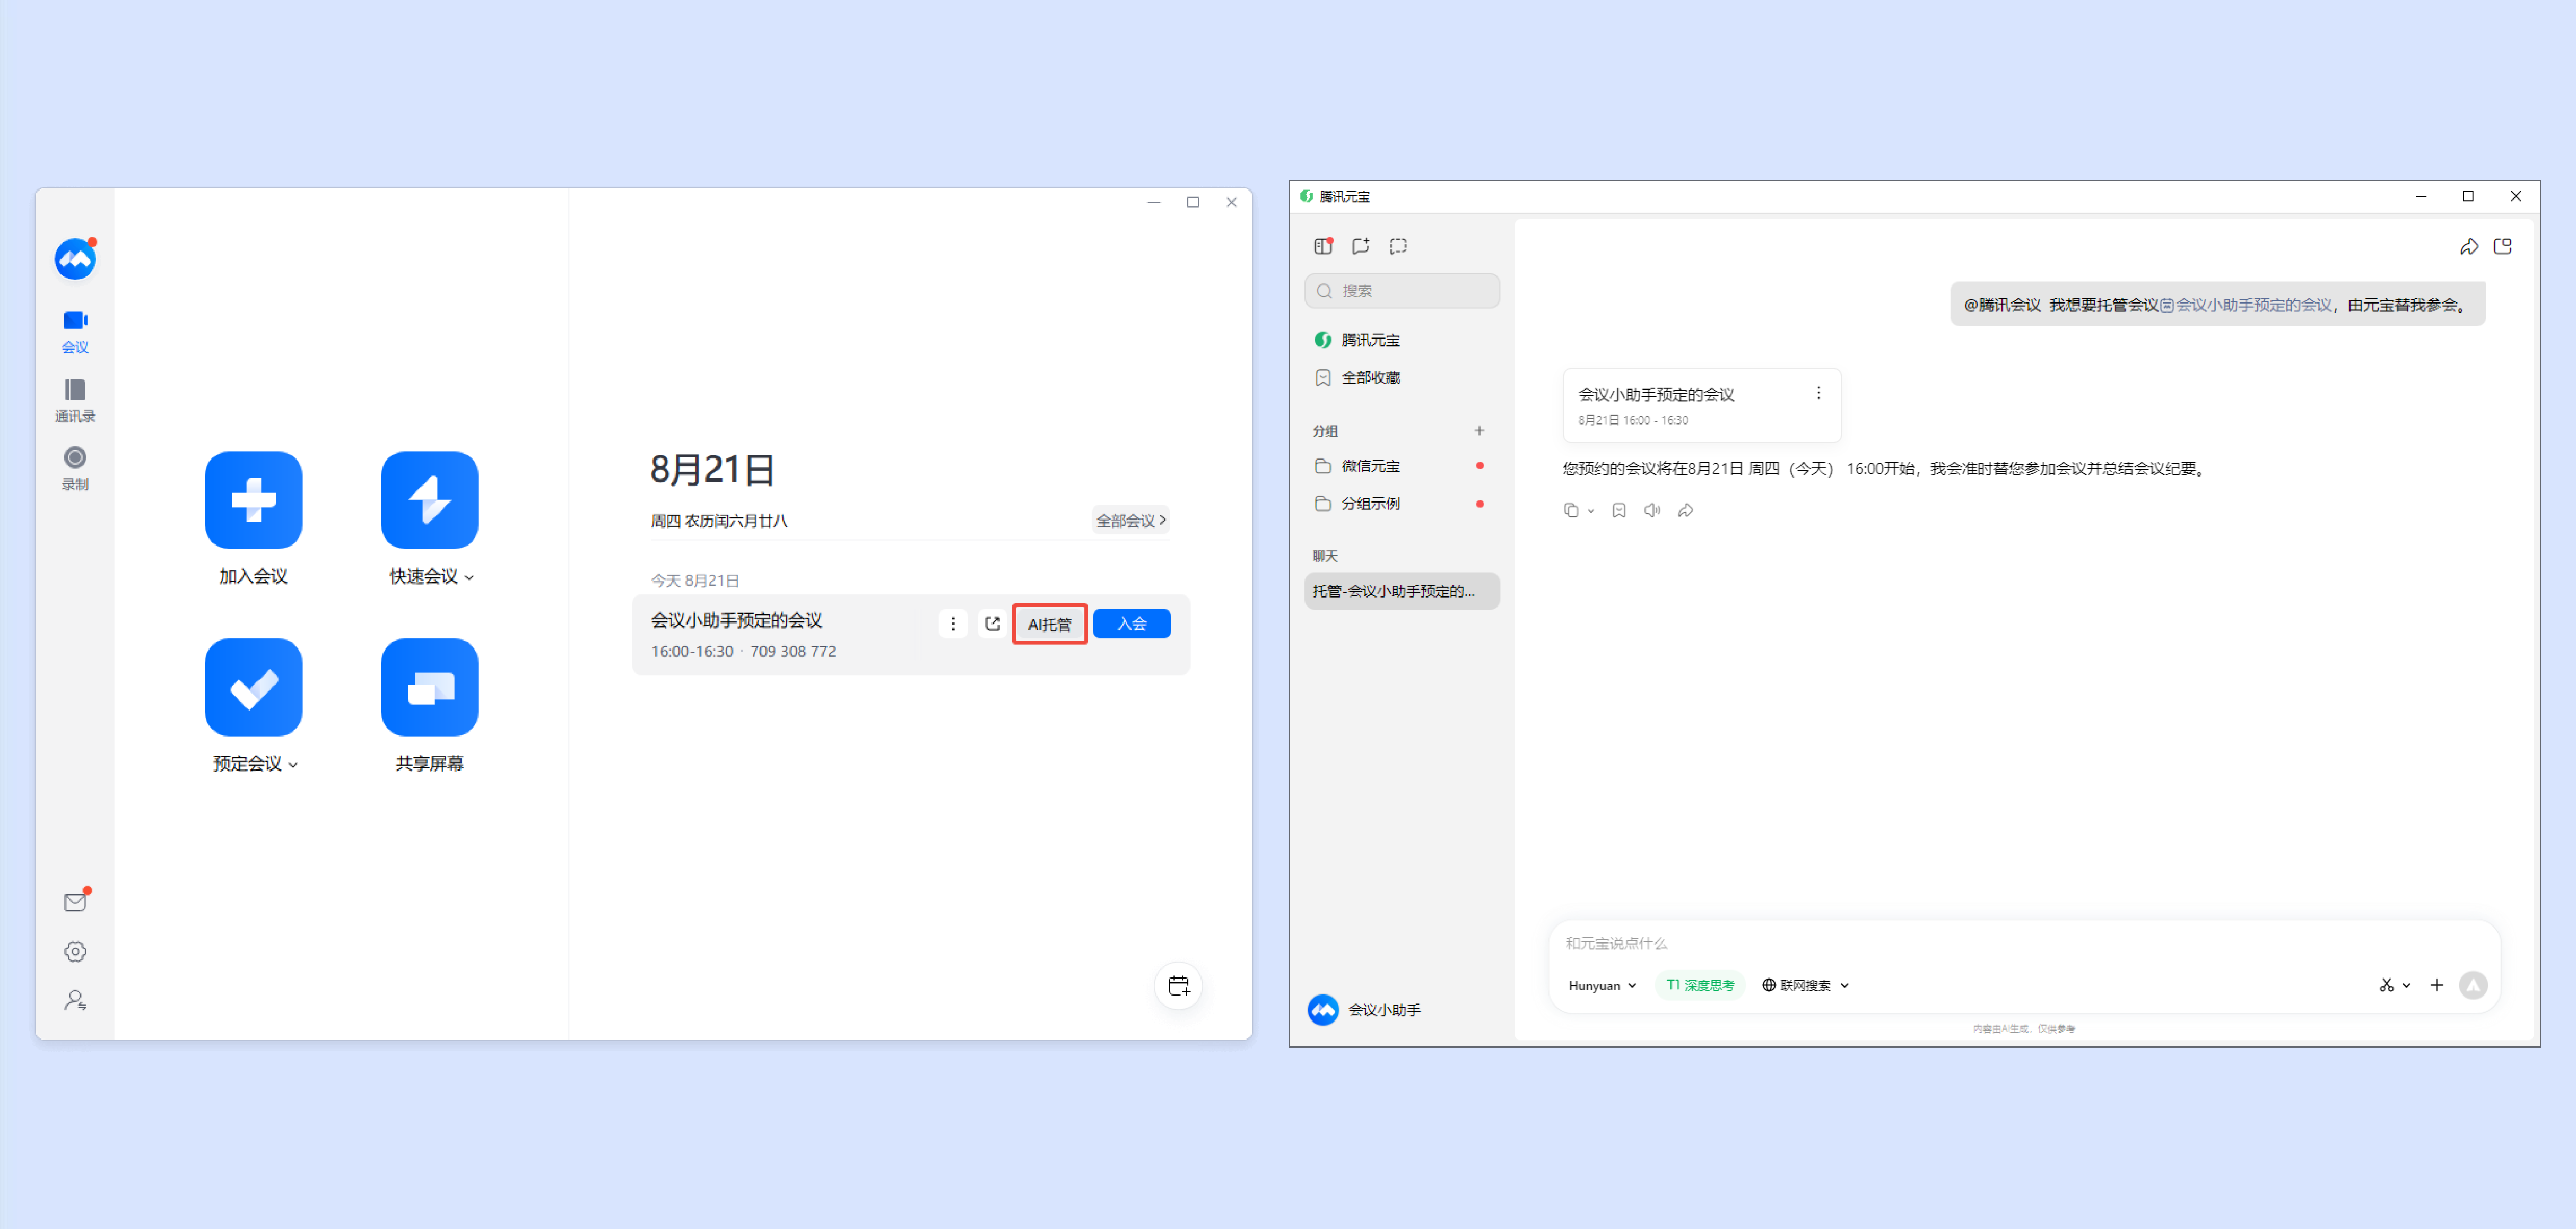Open settings gear in Tencent Meeting sidebar
The width and height of the screenshot is (2576, 1229).
[75, 951]
